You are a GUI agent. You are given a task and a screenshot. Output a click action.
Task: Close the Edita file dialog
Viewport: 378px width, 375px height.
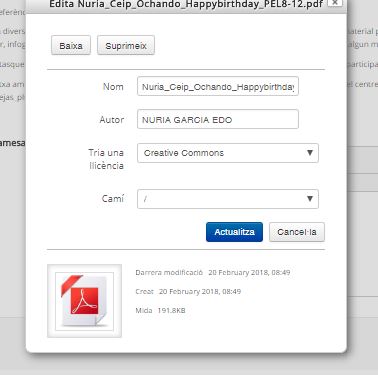(335, 3)
